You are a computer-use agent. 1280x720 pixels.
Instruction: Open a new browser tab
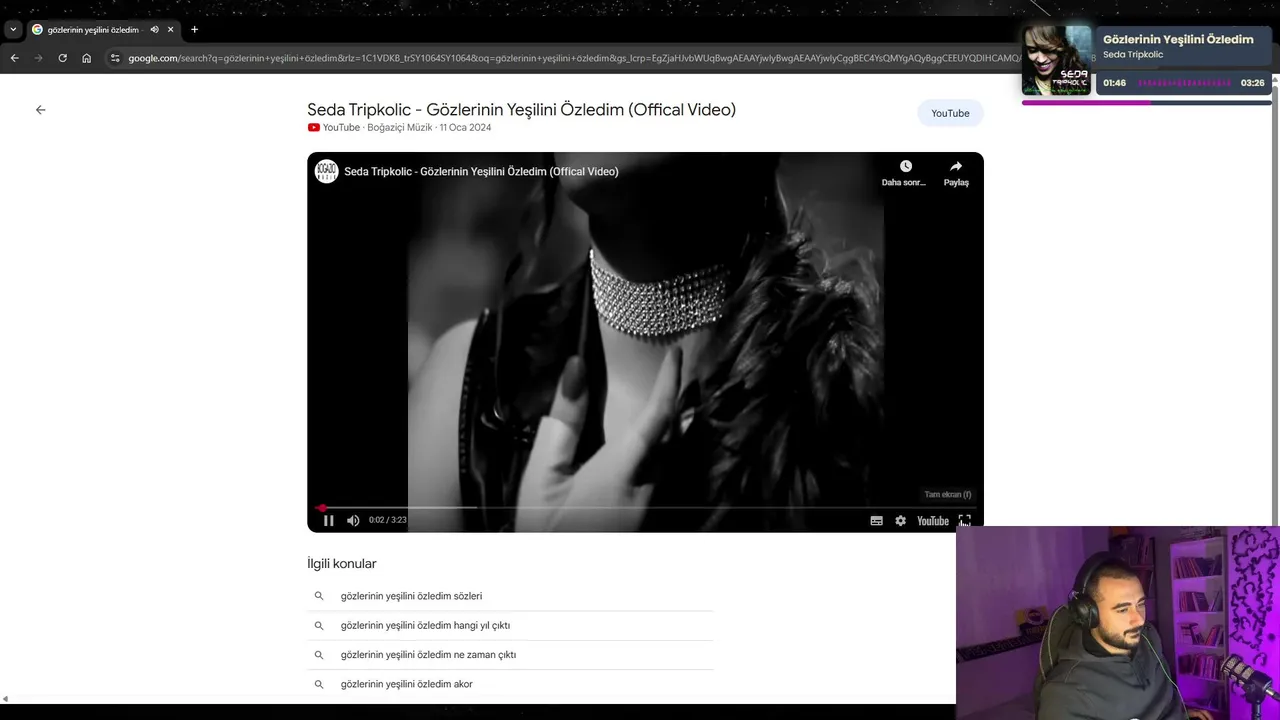click(194, 30)
